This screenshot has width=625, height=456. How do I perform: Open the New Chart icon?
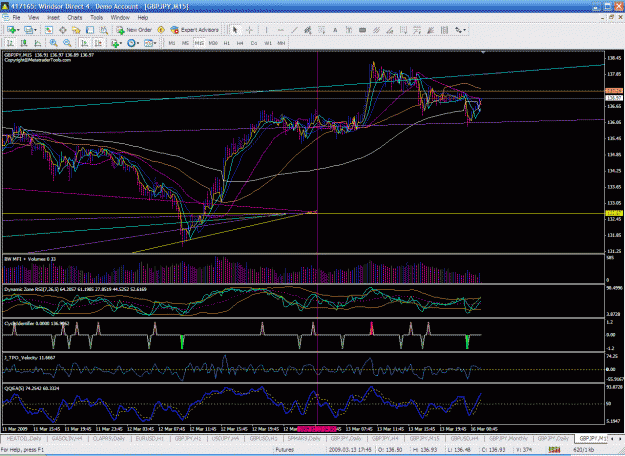click(x=11, y=30)
